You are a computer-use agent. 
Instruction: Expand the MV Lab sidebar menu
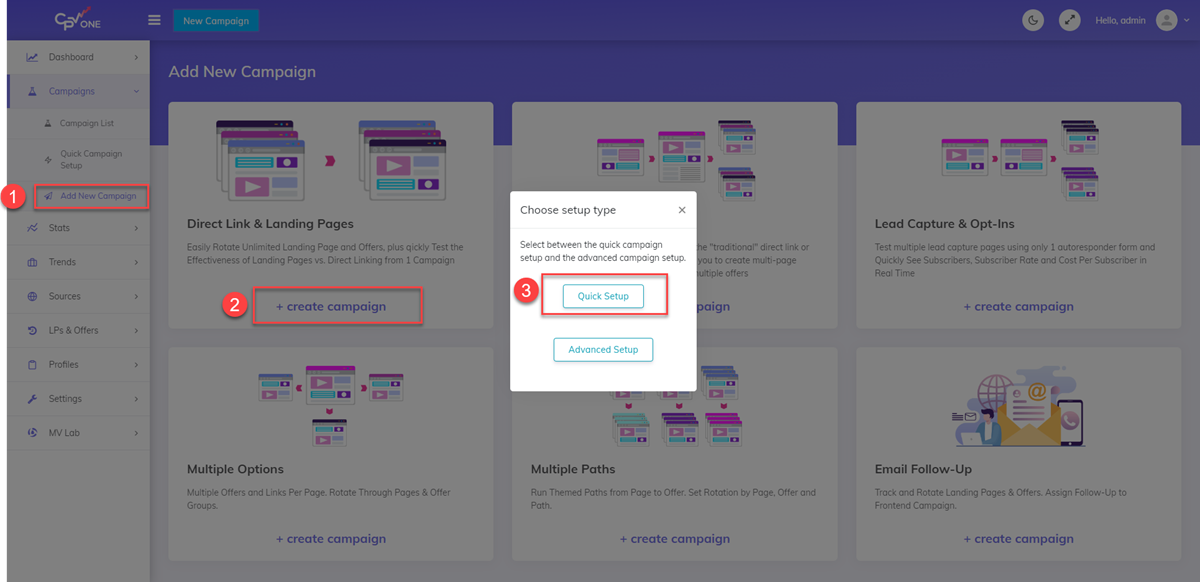[x=78, y=432]
